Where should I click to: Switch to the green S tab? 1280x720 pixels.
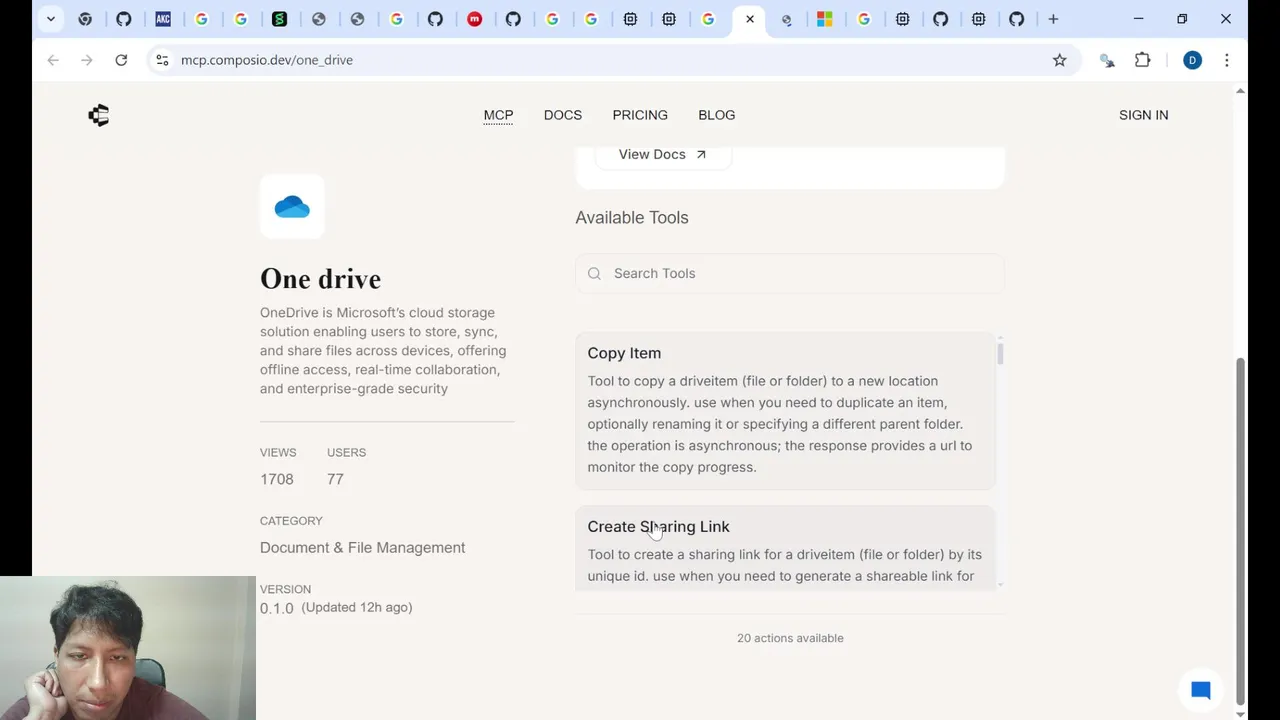tap(279, 19)
